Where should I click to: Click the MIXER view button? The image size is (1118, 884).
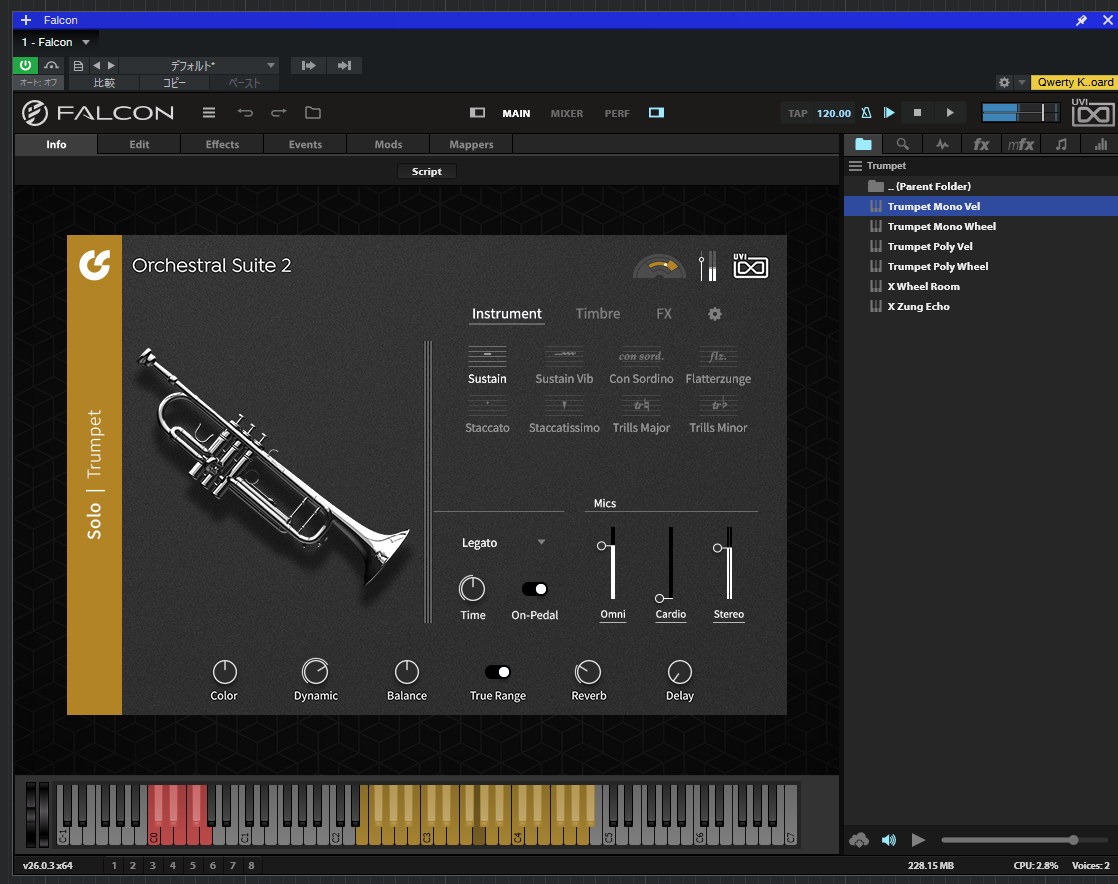(x=567, y=113)
